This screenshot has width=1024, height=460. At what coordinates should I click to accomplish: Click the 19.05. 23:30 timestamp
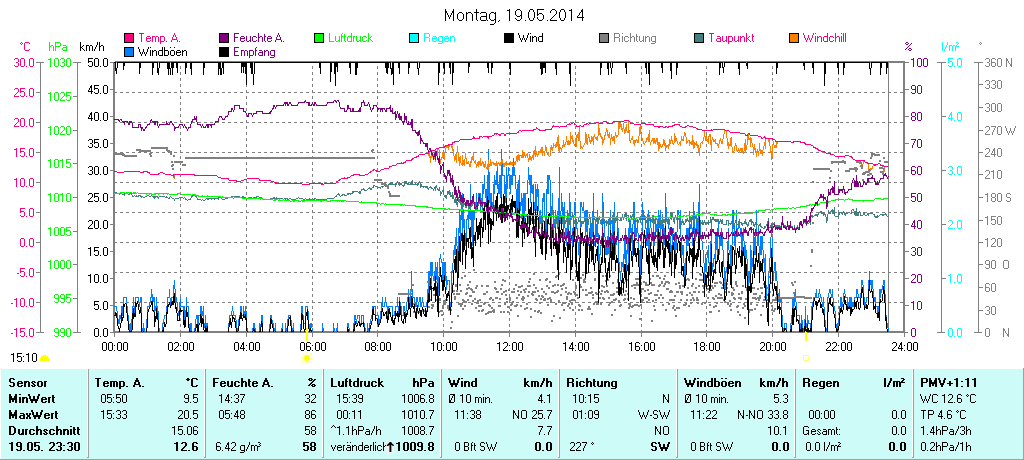[x=45, y=446]
